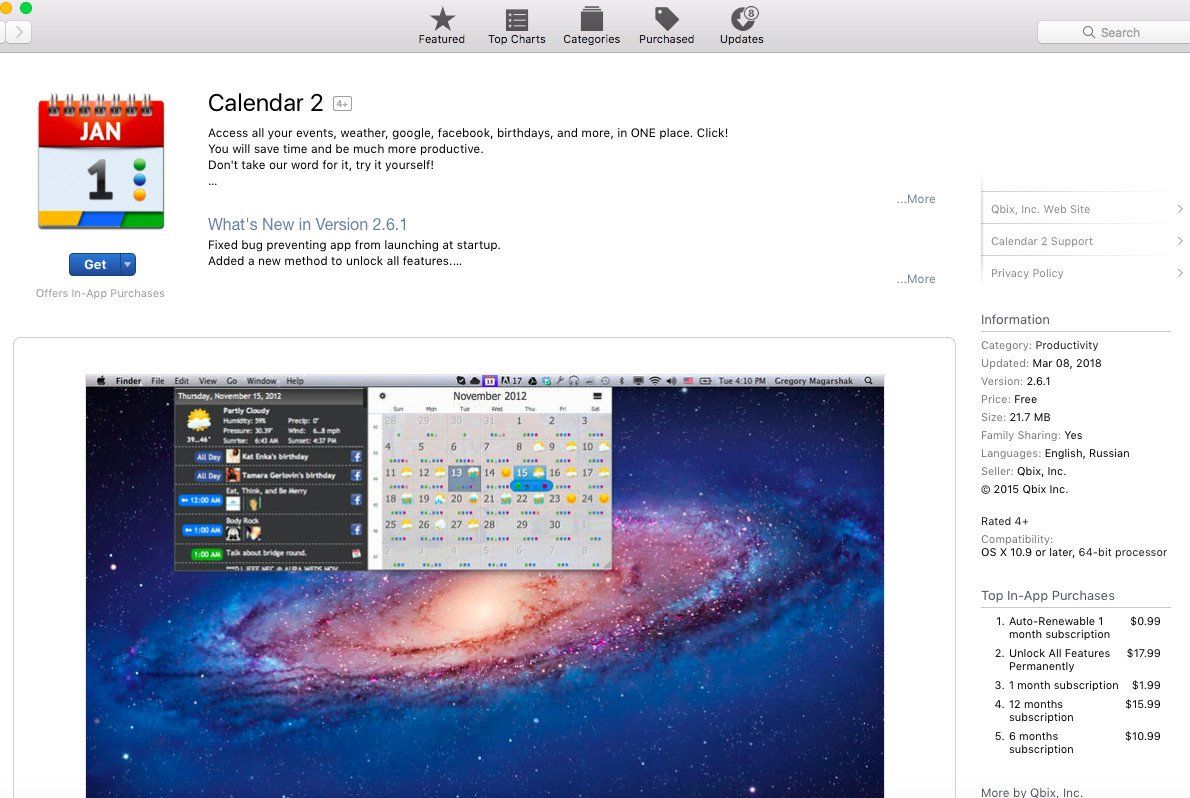Select the $1.99 1 month subscription item
The image size is (1190, 798).
[1078, 685]
